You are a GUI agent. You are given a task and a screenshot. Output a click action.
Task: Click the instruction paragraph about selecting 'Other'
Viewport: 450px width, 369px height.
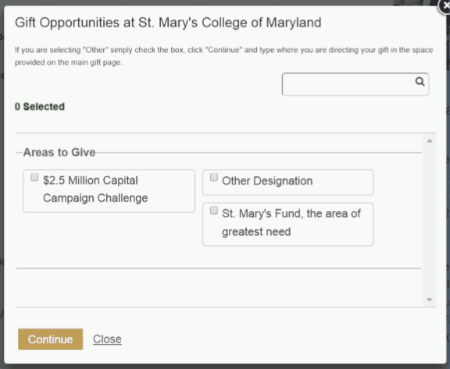(x=224, y=56)
